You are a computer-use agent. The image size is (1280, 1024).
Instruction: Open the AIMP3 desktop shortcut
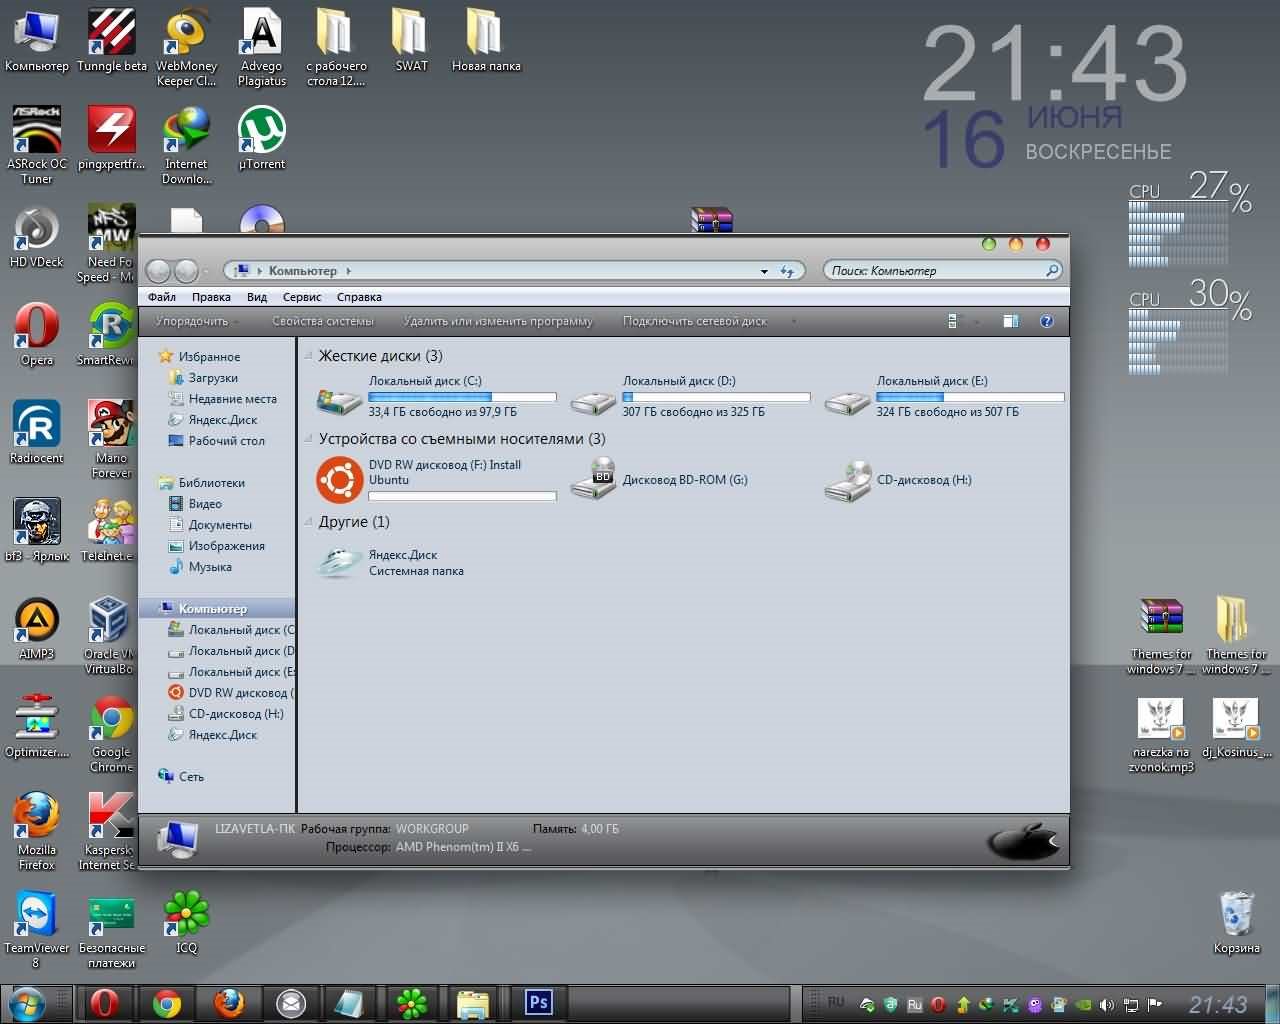(x=37, y=620)
